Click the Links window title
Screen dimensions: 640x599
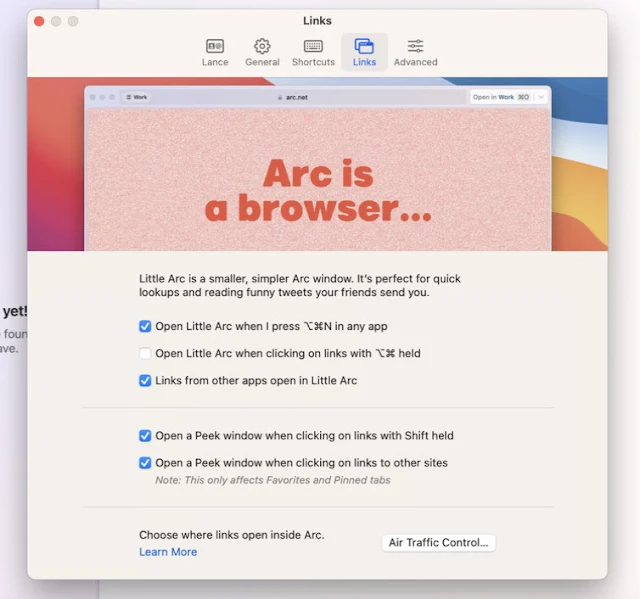point(317,21)
